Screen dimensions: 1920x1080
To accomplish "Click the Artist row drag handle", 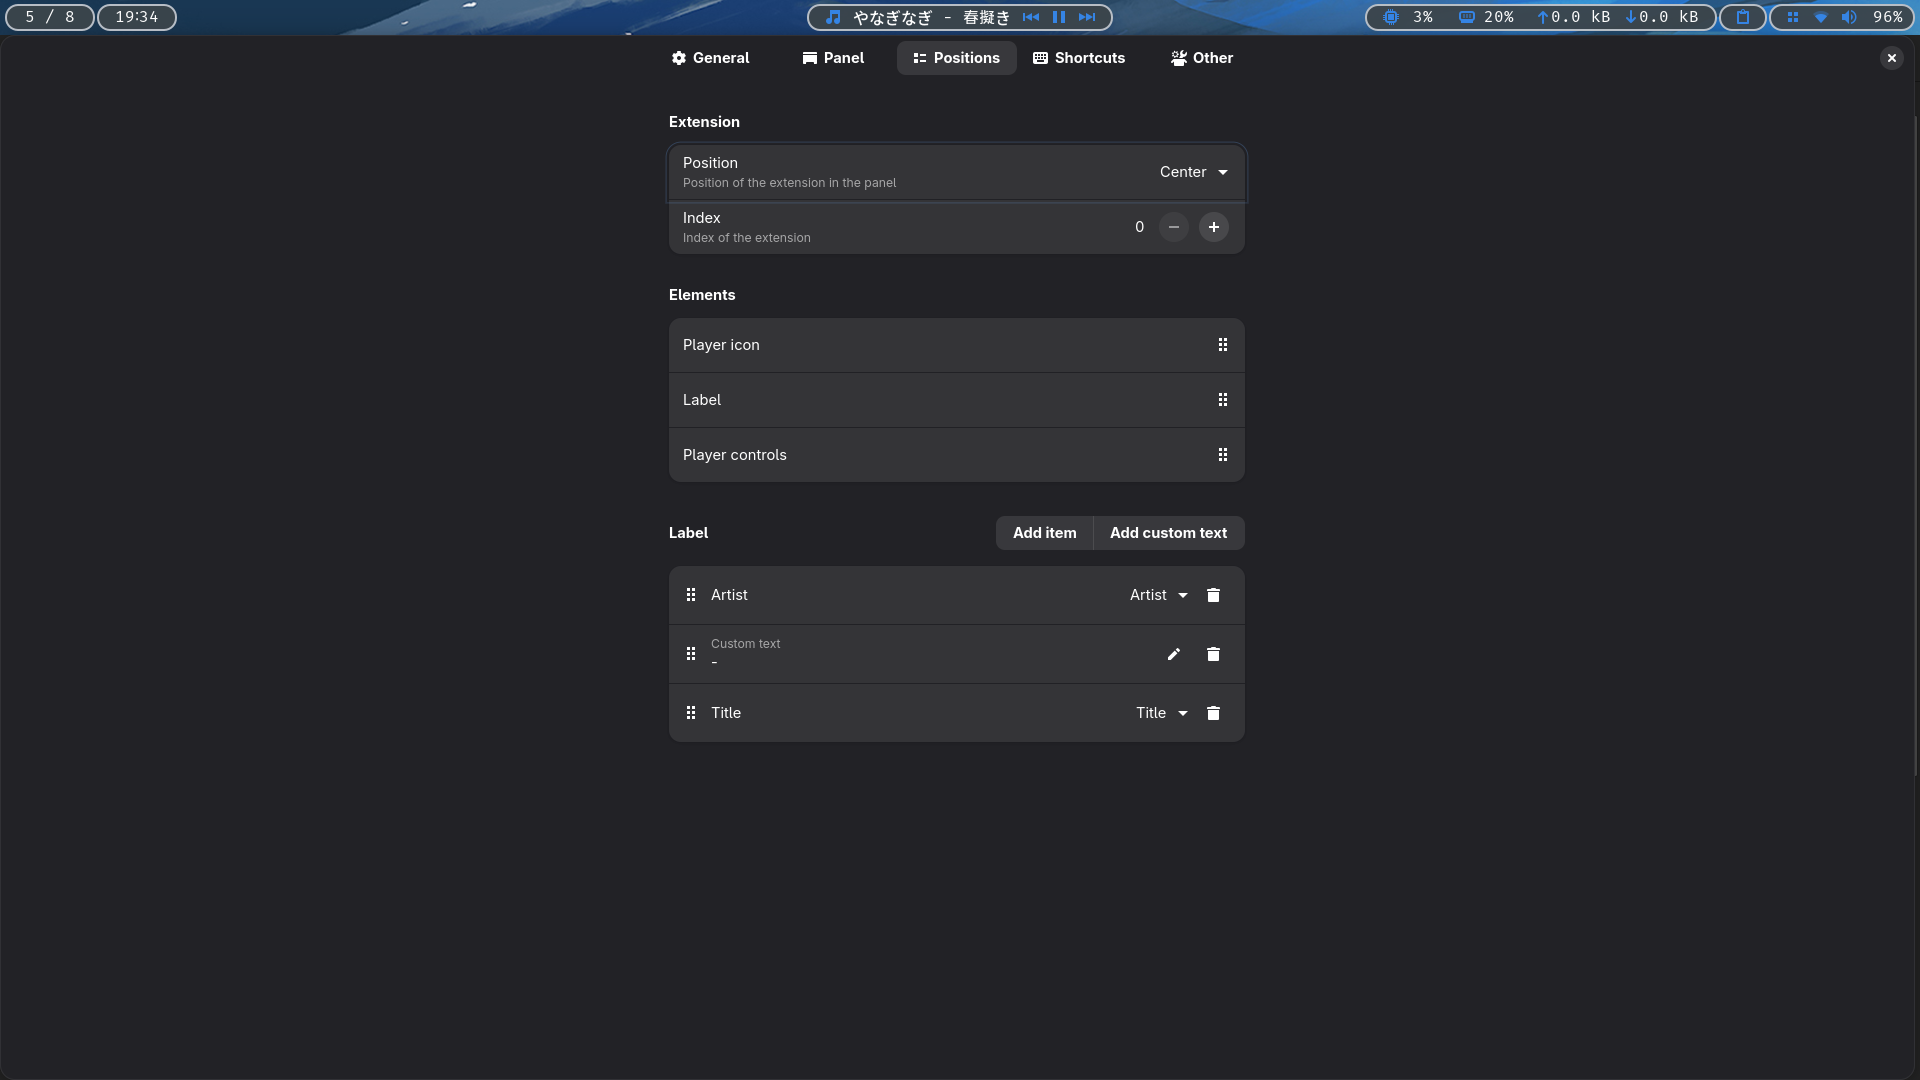I will click(691, 595).
